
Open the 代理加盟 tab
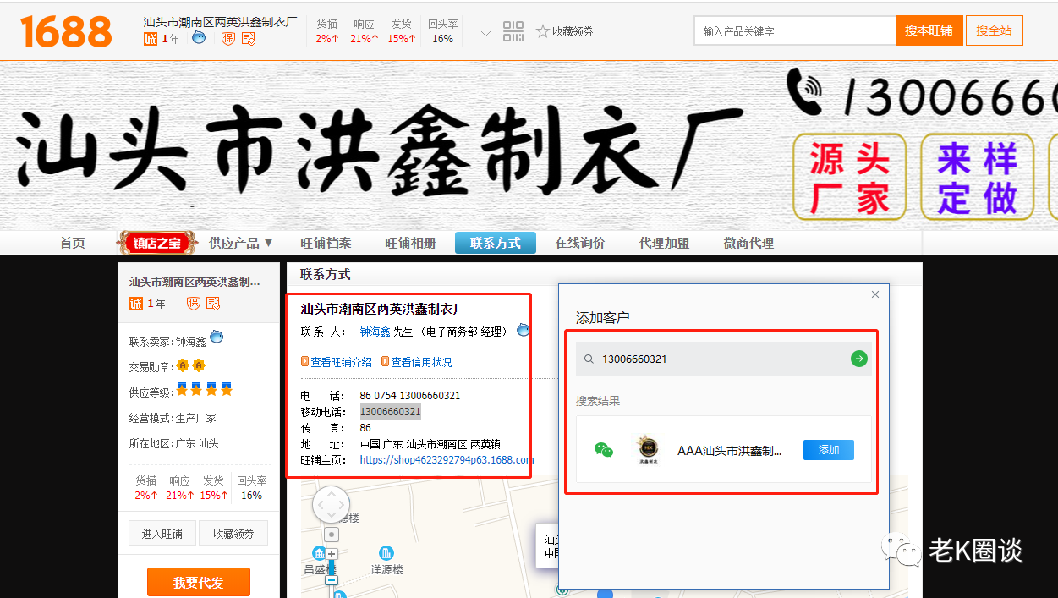click(x=664, y=243)
